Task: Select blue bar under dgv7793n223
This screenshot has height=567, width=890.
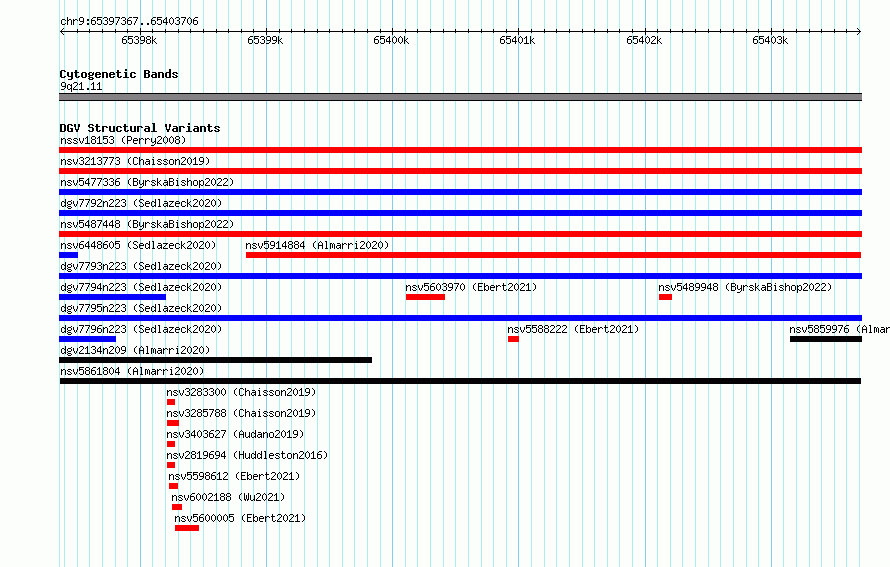Action: (x=460, y=276)
